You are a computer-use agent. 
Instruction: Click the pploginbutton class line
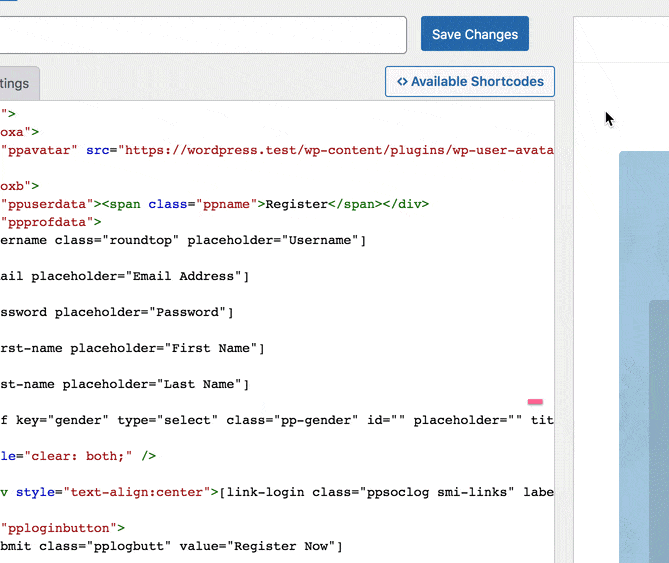click(x=62, y=528)
